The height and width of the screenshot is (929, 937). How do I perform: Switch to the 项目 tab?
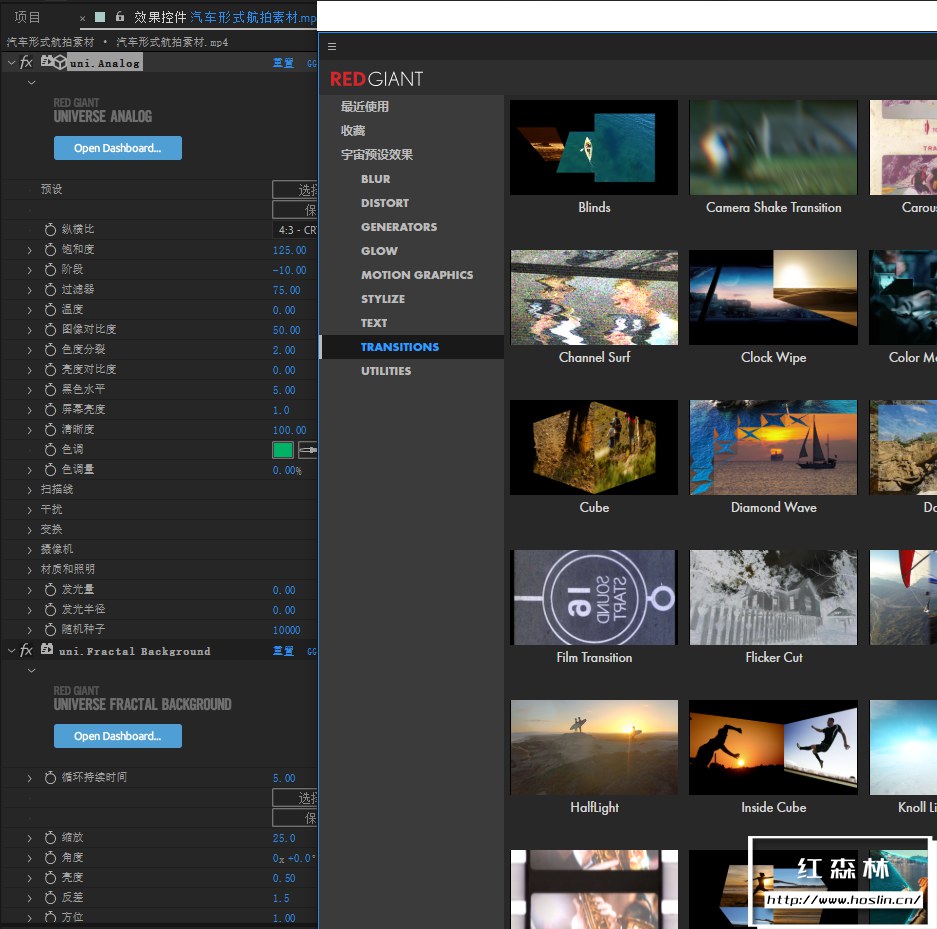[28, 17]
